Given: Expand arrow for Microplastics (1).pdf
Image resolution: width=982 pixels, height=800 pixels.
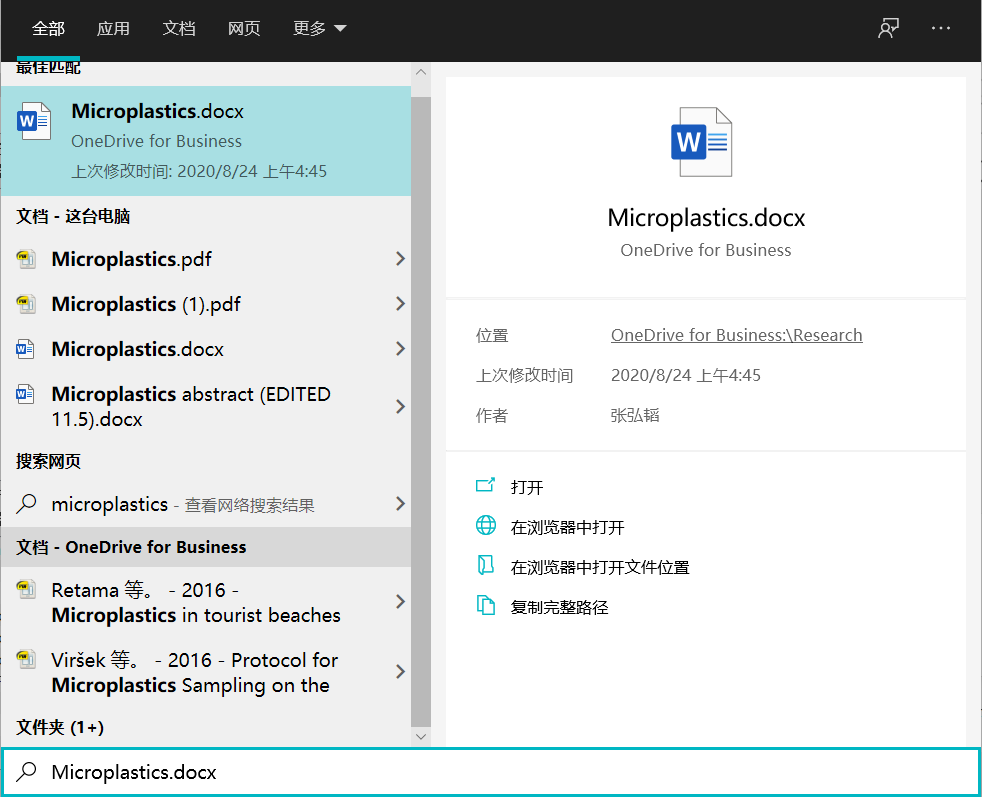Looking at the screenshot, I should click(x=400, y=304).
